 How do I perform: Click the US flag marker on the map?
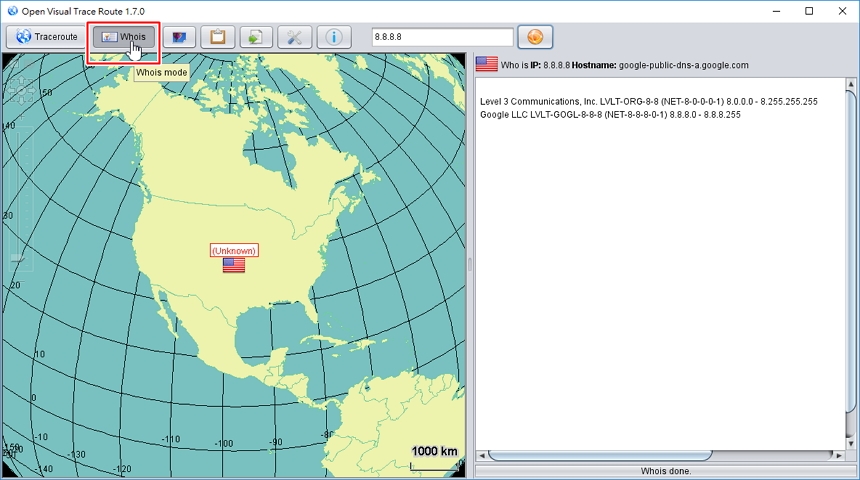tap(234, 266)
